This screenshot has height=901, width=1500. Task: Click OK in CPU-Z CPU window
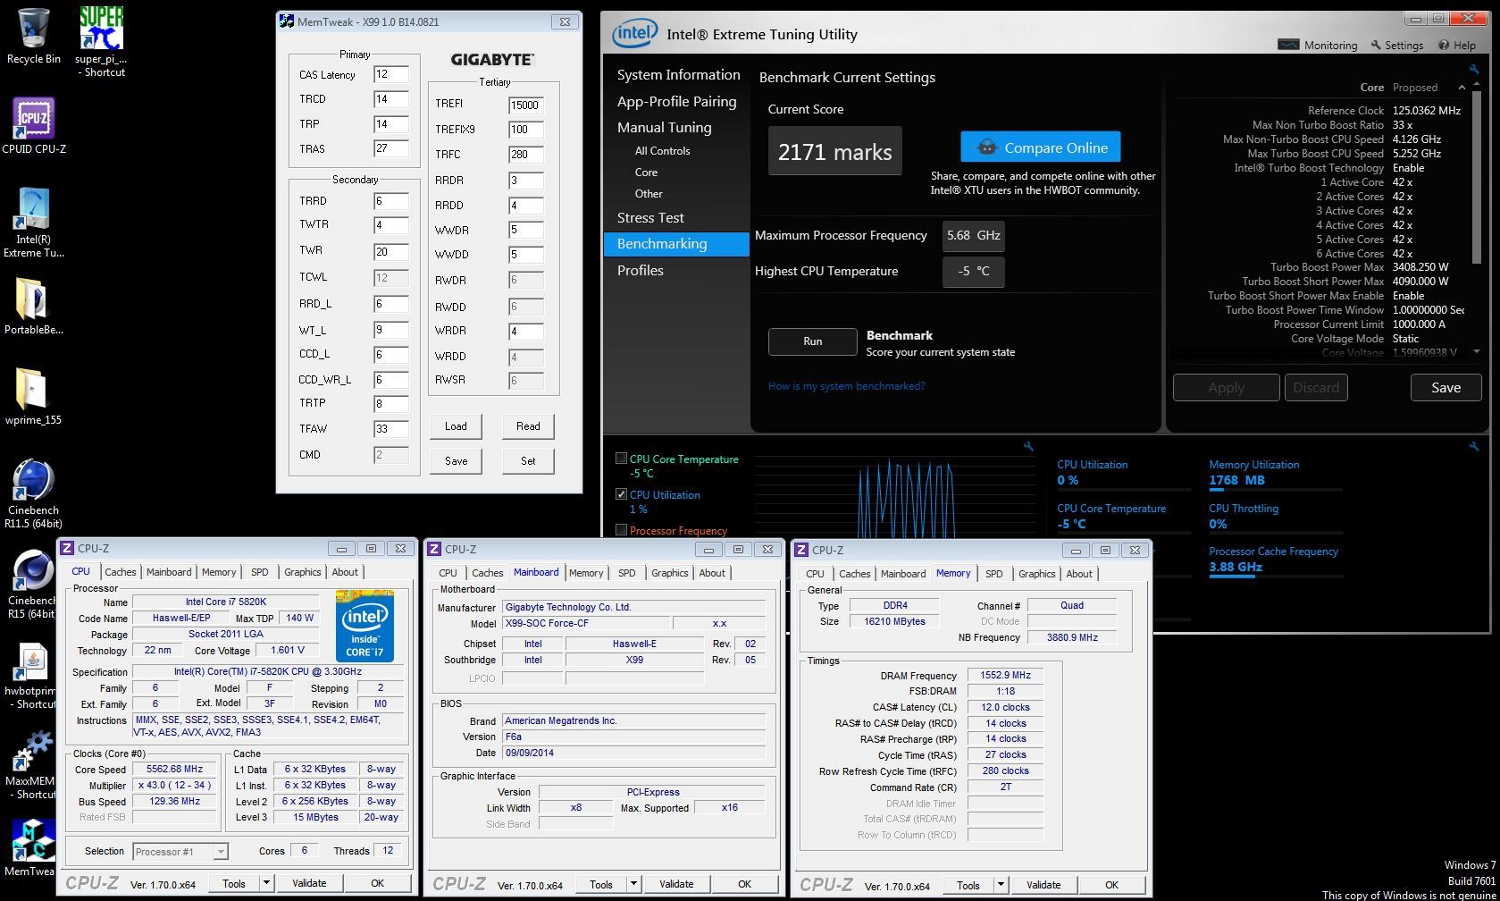coord(377,883)
